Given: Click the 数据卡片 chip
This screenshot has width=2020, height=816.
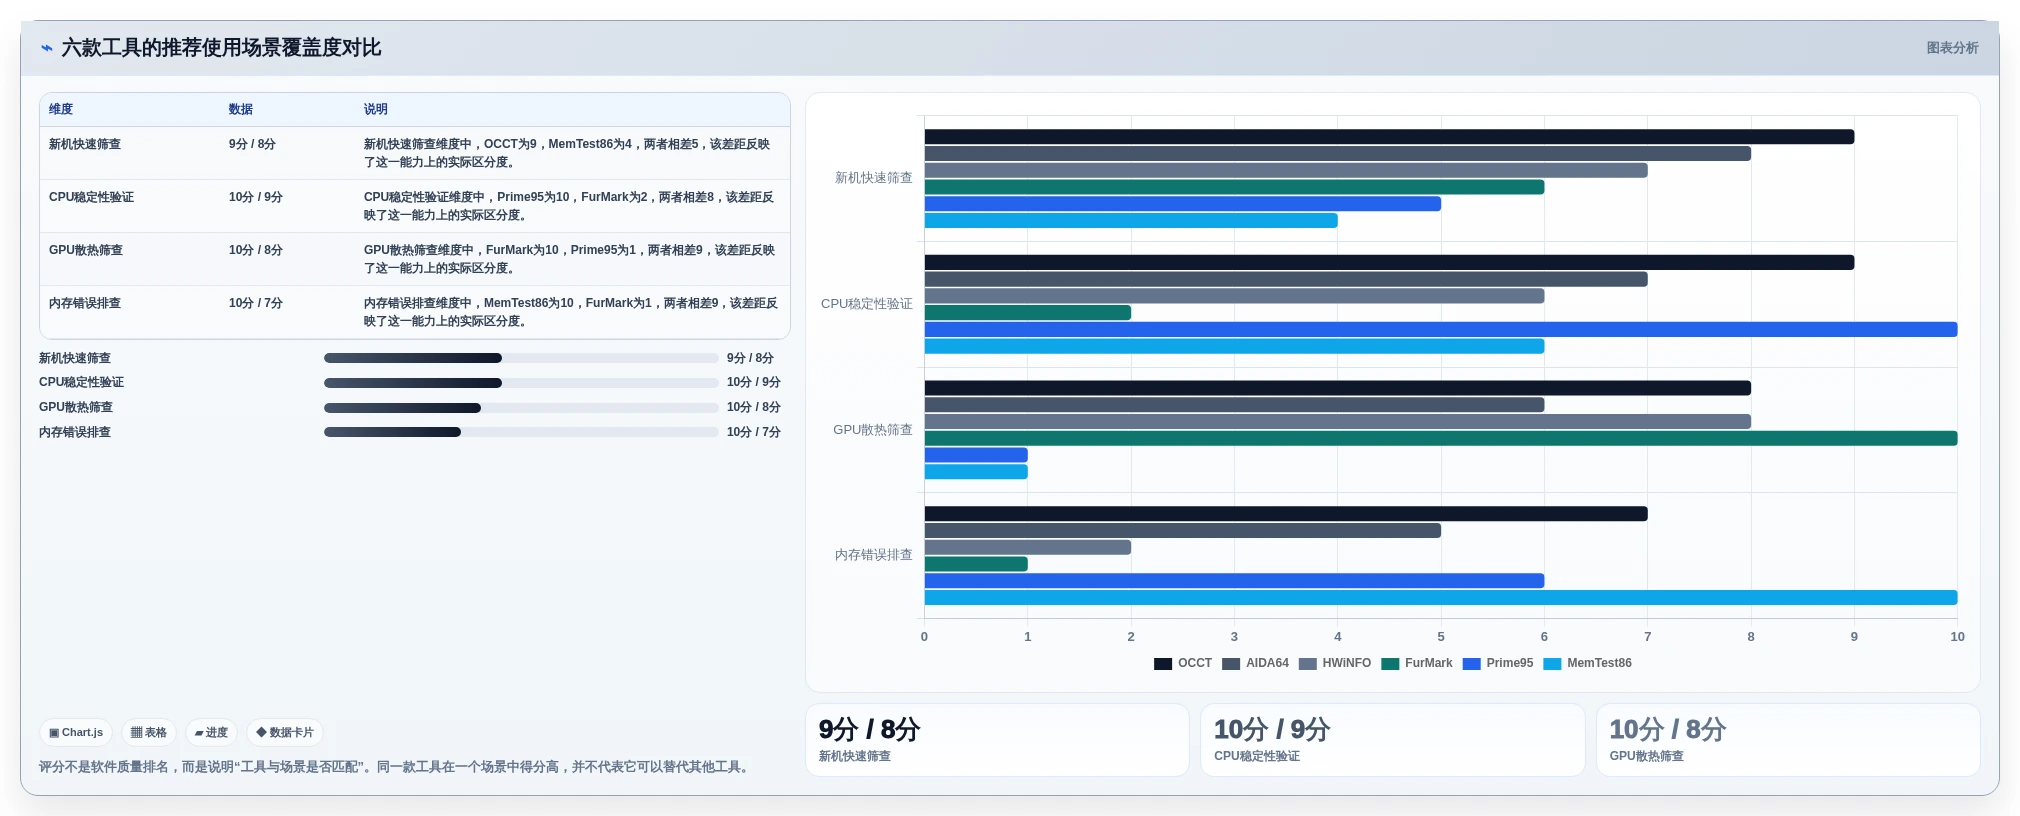Looking at the screenshot, I should (x=285, y=732).
